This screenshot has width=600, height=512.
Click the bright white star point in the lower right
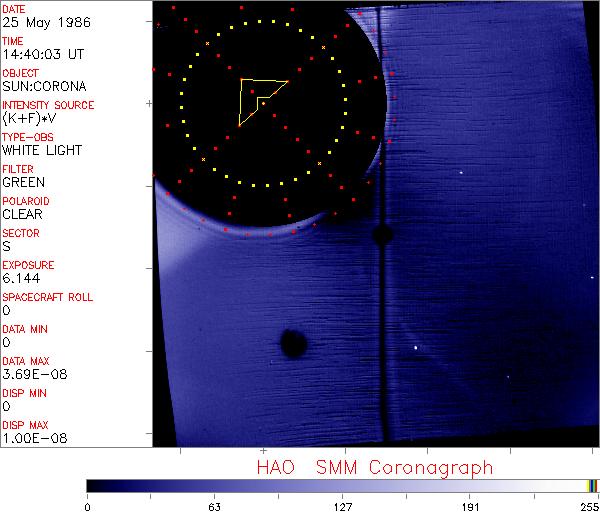415,348
